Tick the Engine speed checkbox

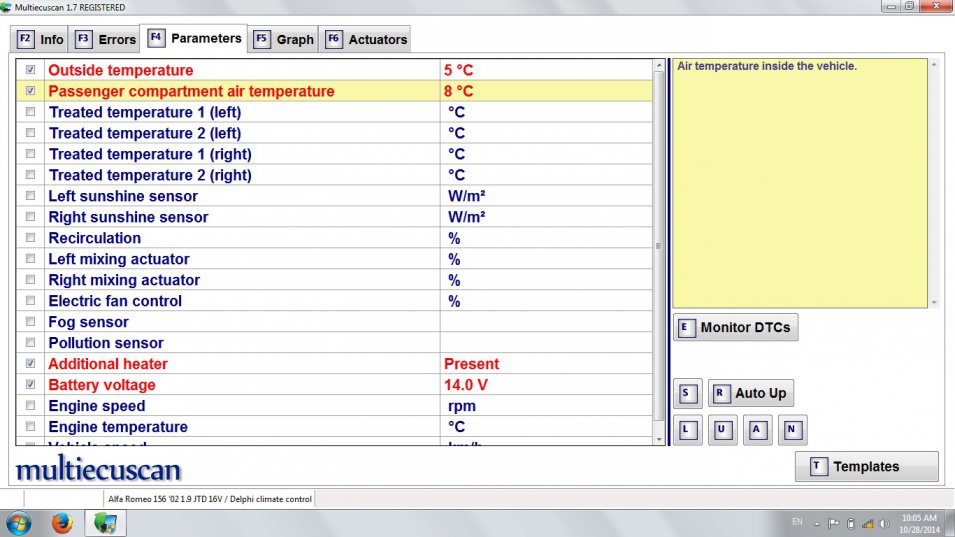pos(30,406)
